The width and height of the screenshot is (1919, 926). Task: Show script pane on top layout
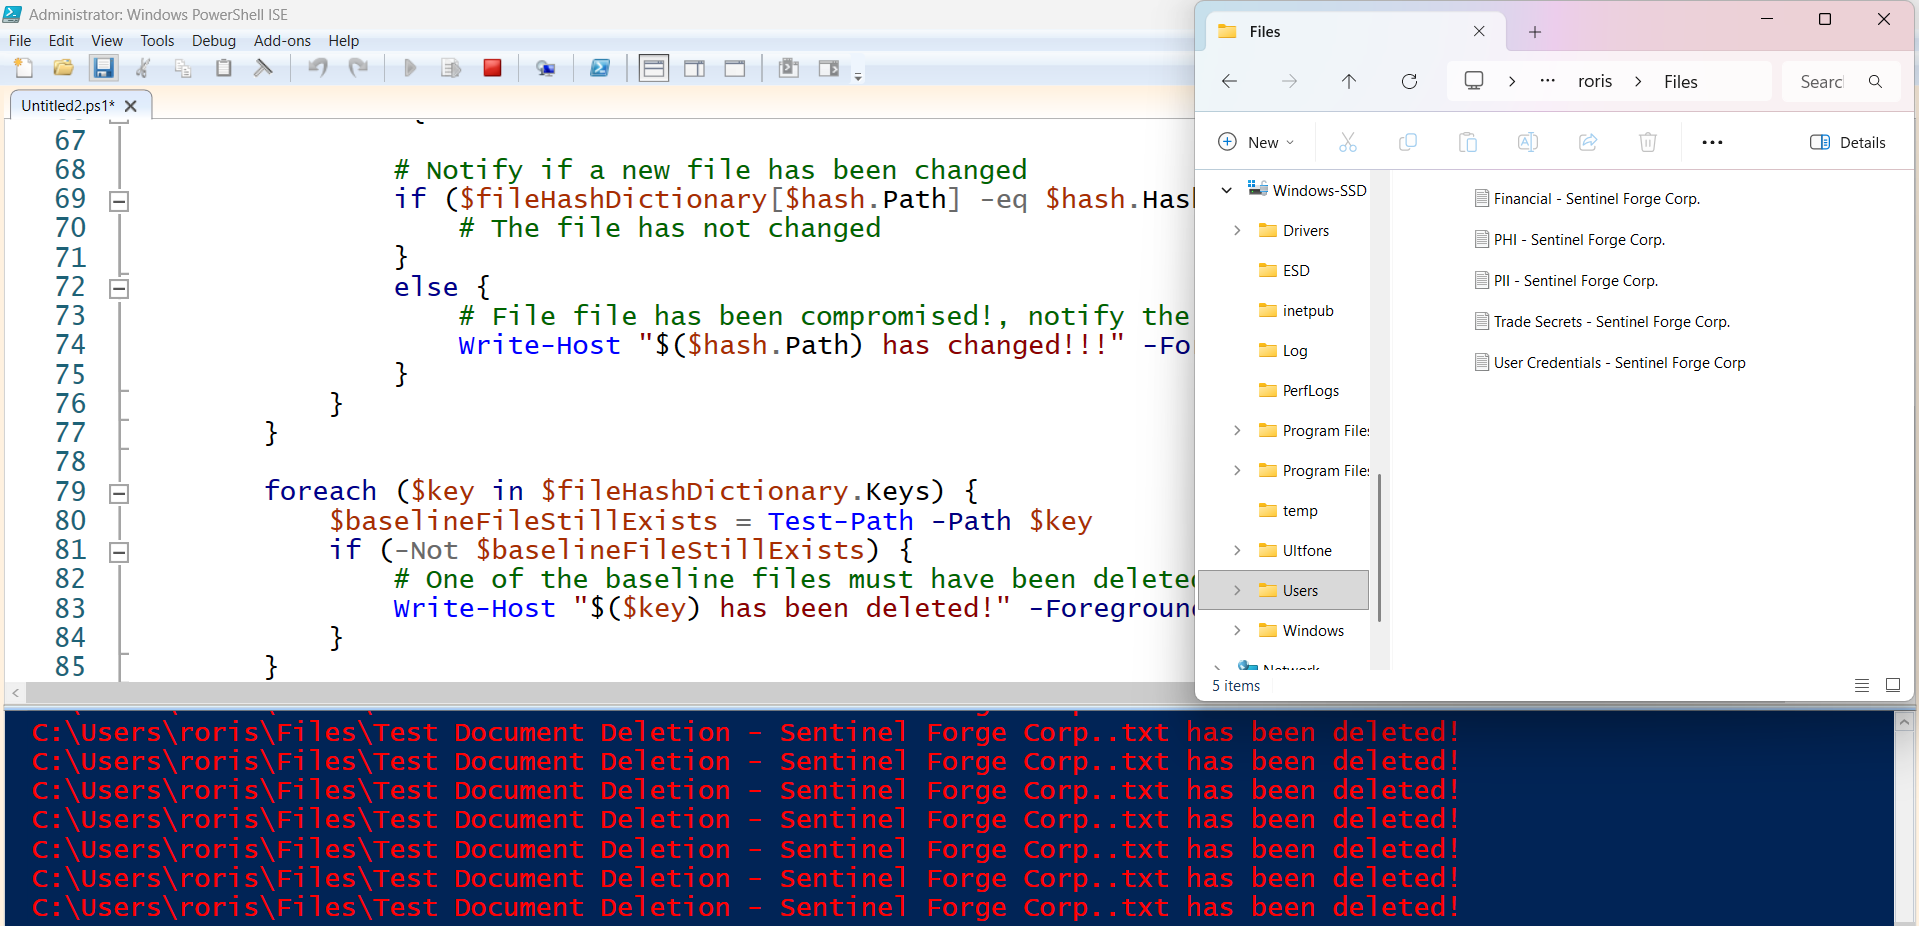pyautogui.click(x=654, y=68)
